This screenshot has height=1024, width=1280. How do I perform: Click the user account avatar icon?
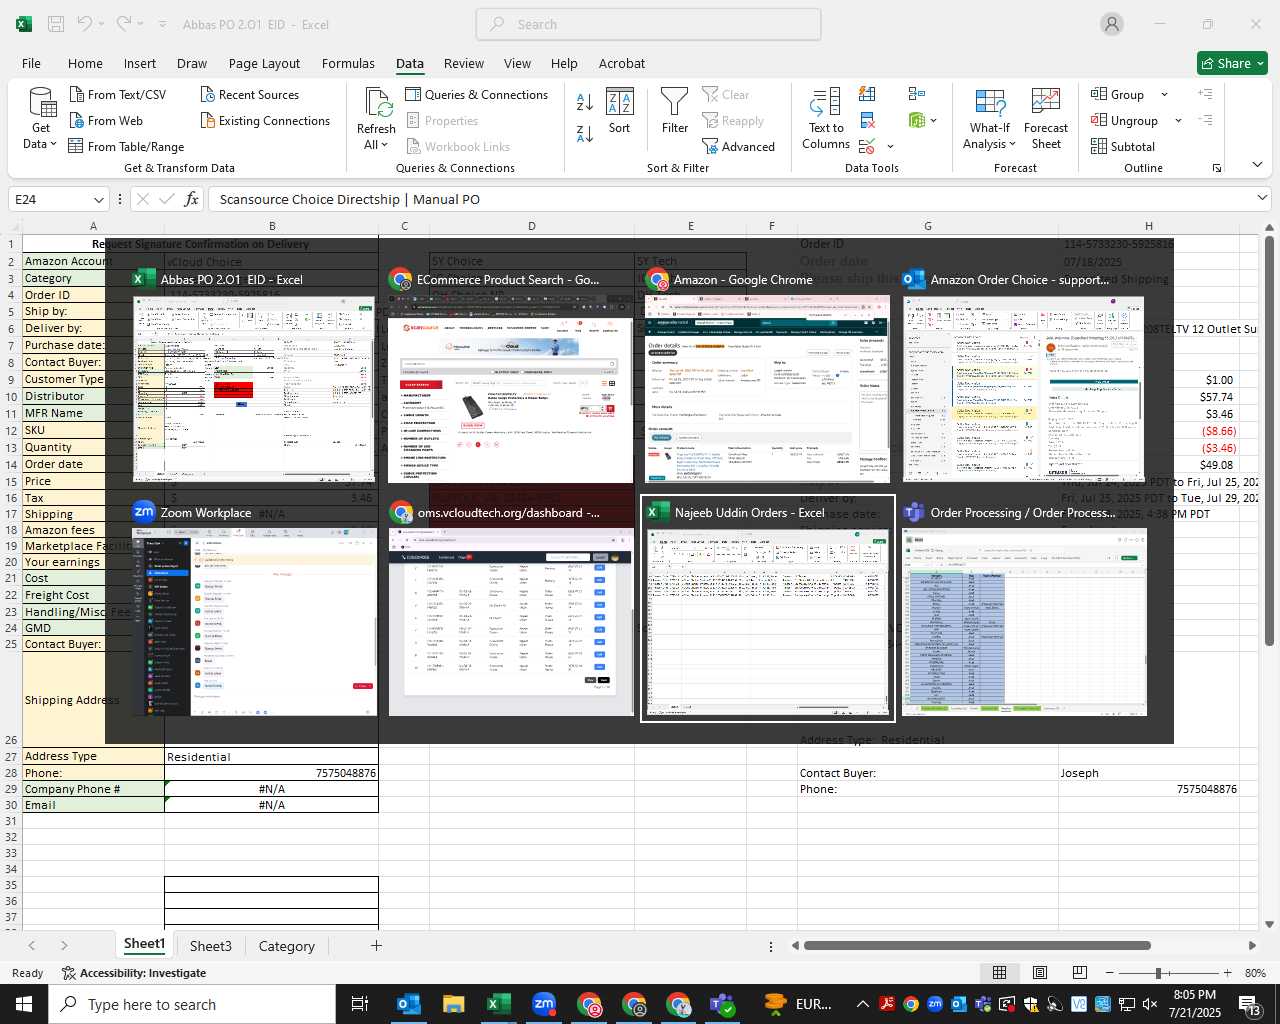[x=1112, y=24]
